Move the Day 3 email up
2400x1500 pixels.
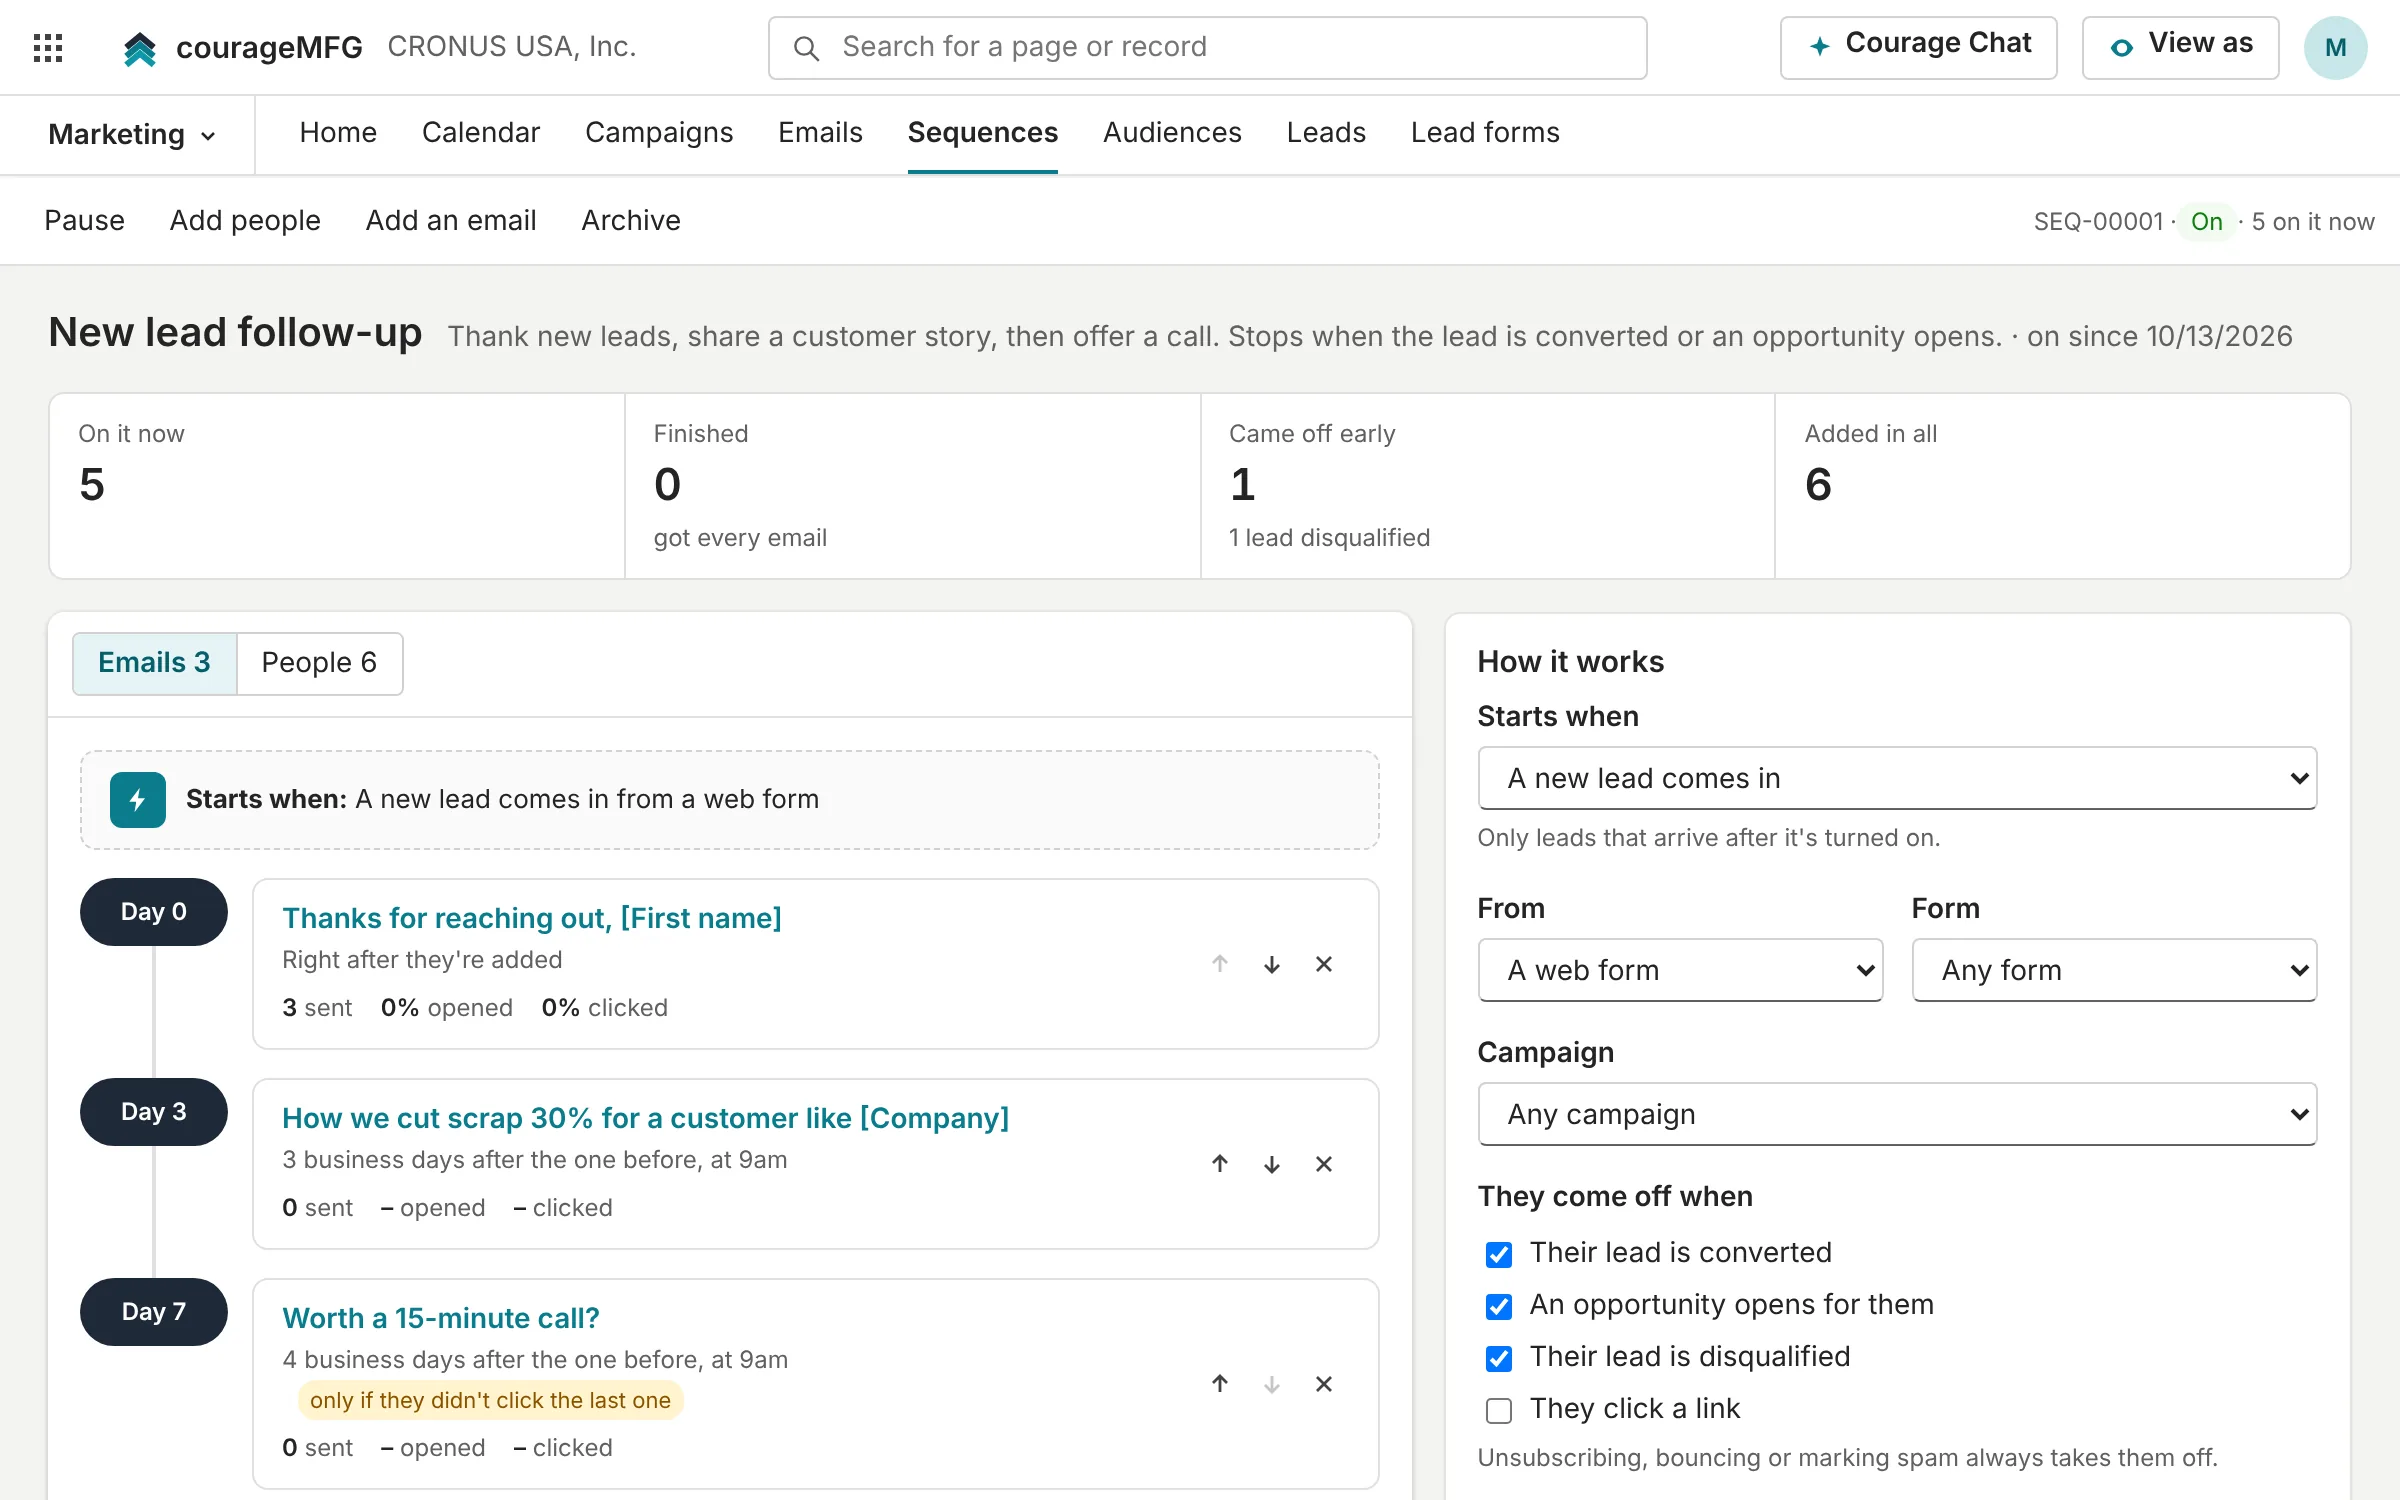pos(1220,1164)
